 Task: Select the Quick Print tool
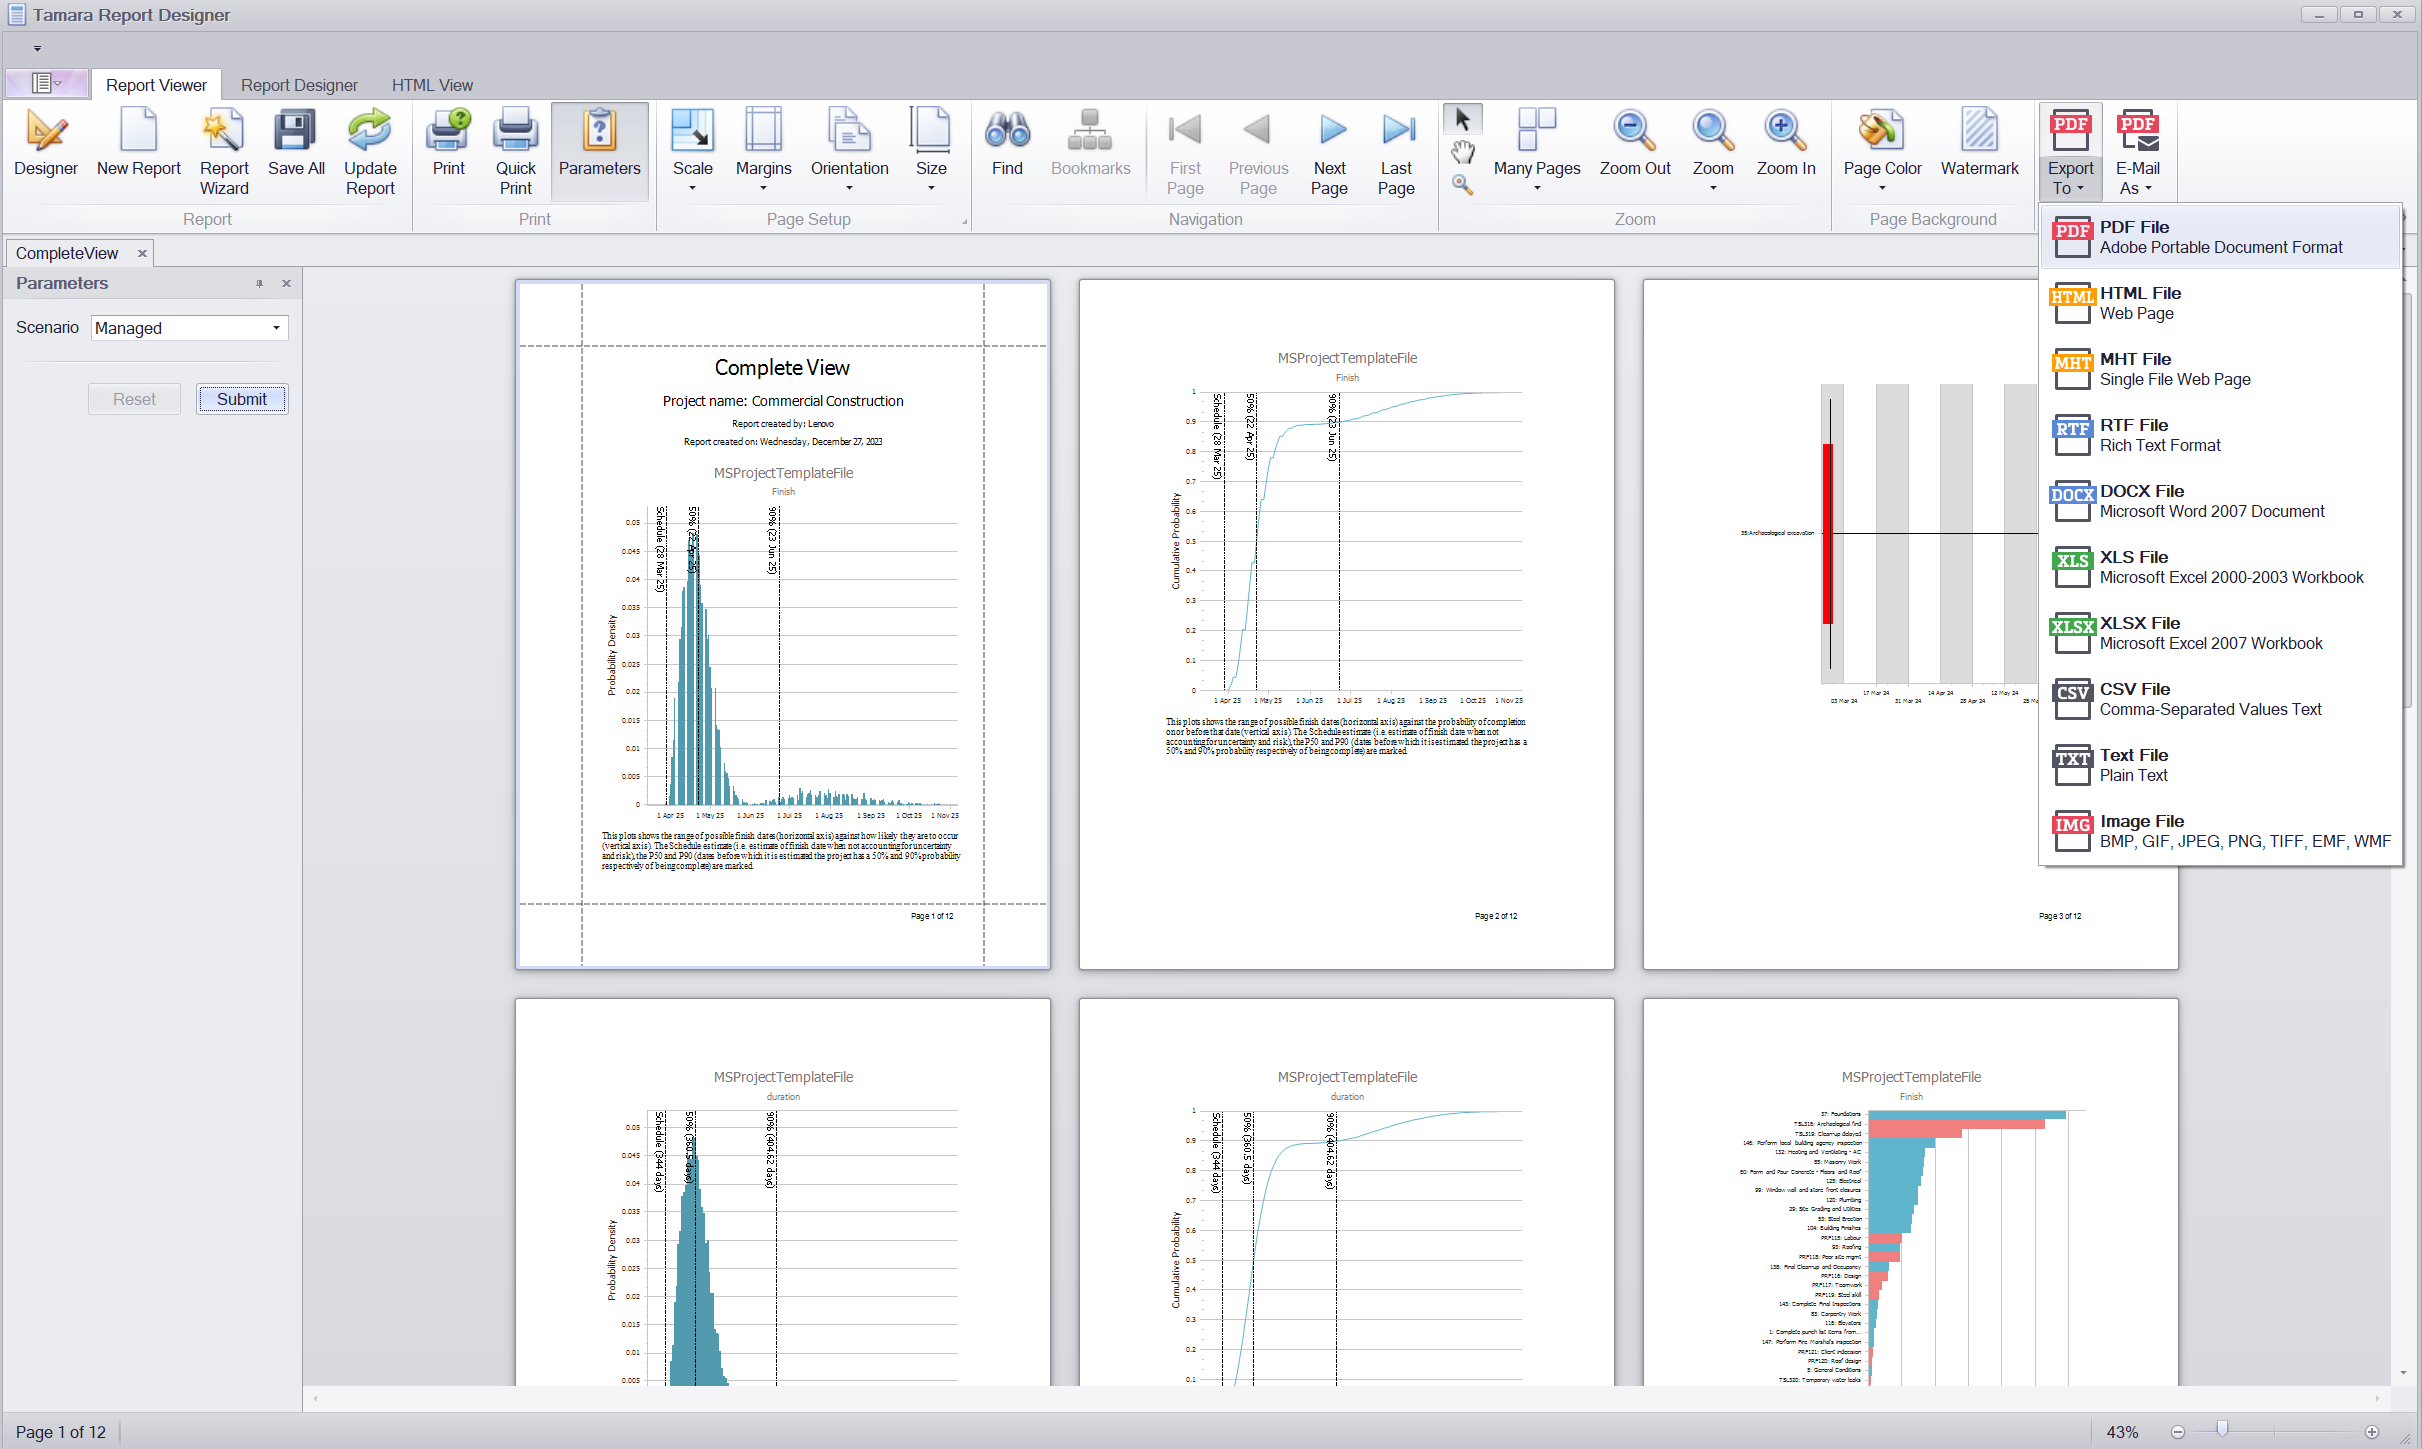click(x=514, y=148)
